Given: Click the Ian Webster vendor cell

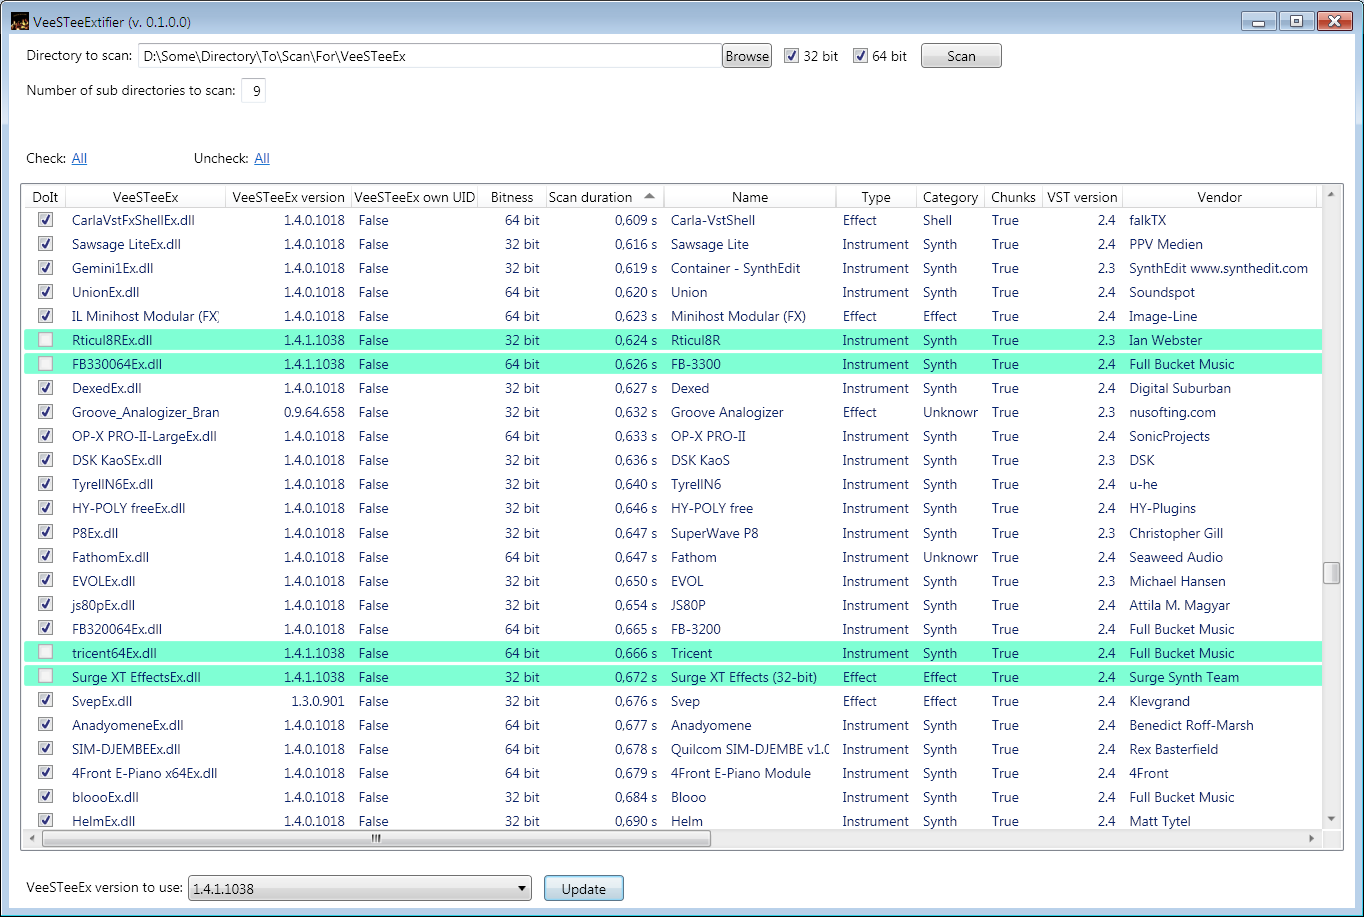Looking at the screenshot, I should [1165, 340].
